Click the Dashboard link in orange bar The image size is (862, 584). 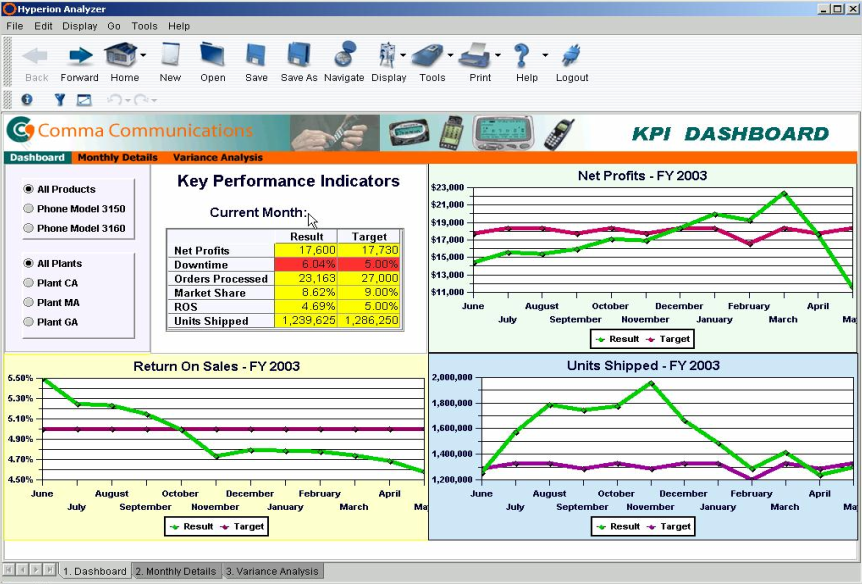tap(37, 157)
